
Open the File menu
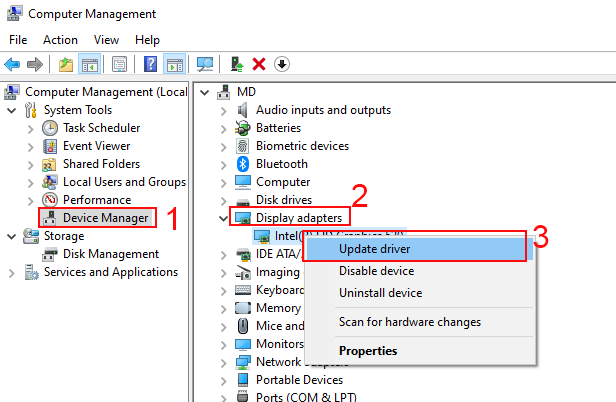point(18,40)
